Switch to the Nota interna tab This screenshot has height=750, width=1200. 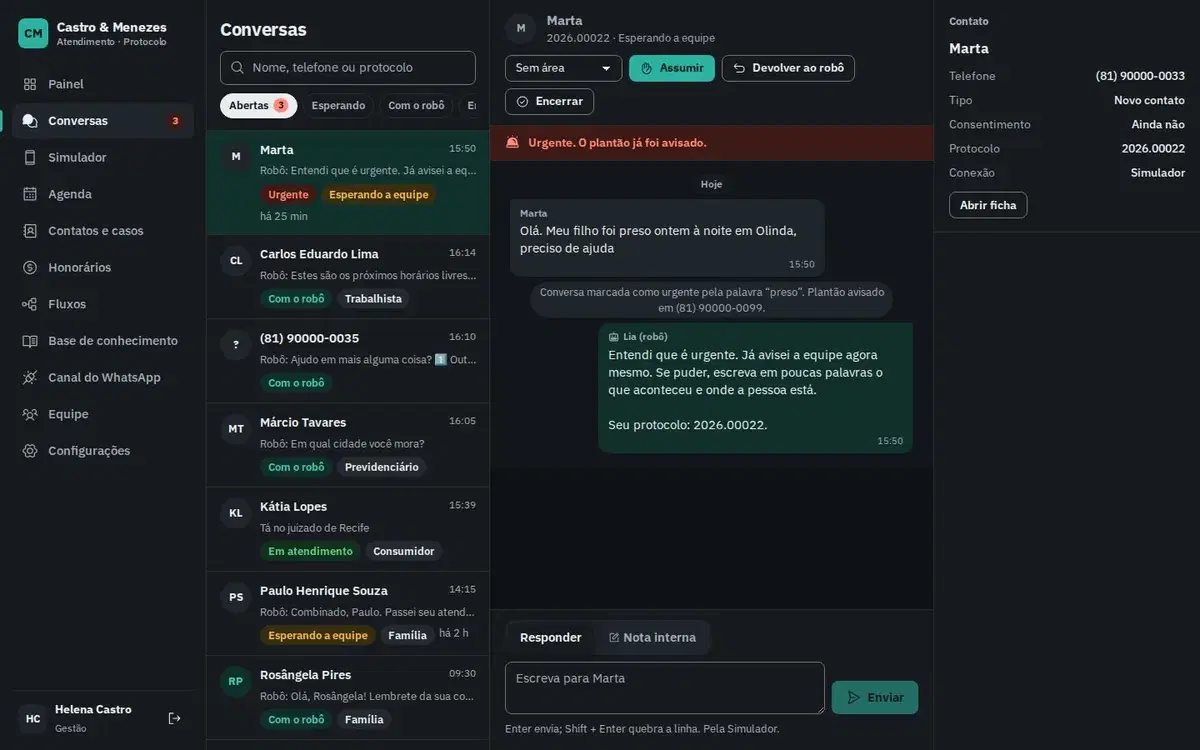(x=652, y=638)
